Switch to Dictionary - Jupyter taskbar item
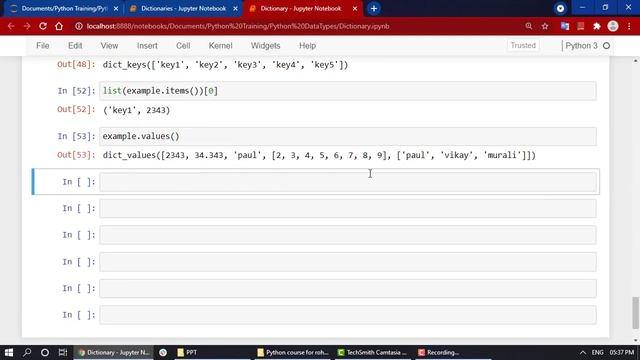The image size is (640, 360). pyautogui.click(x=113, y=352)
